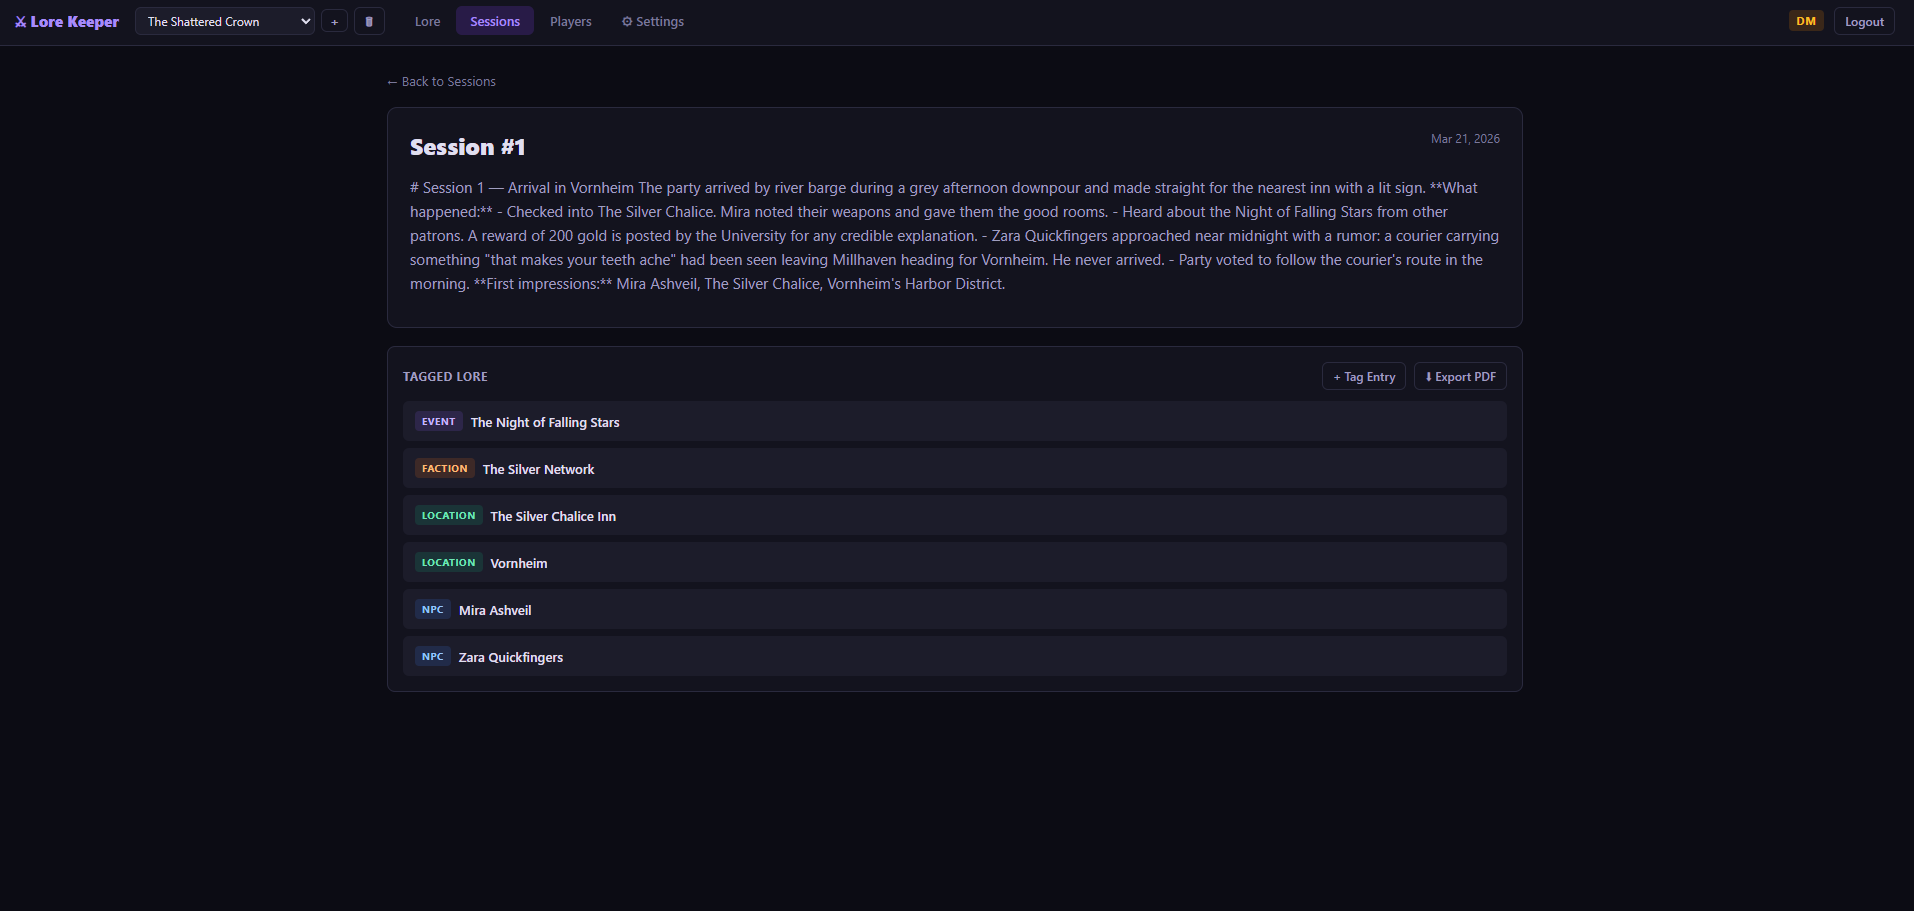Switch to the Lore tab
Screen dimensions: 1914x911
coord(427,22)
